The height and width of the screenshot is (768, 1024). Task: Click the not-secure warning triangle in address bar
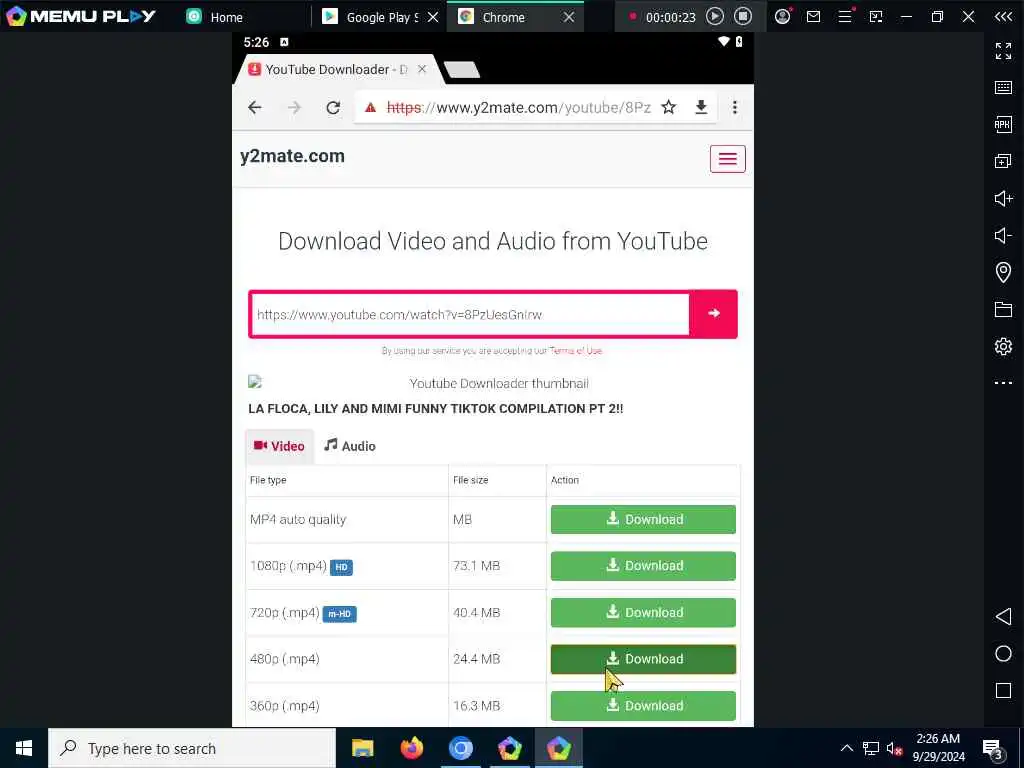[x=370, y=108]
